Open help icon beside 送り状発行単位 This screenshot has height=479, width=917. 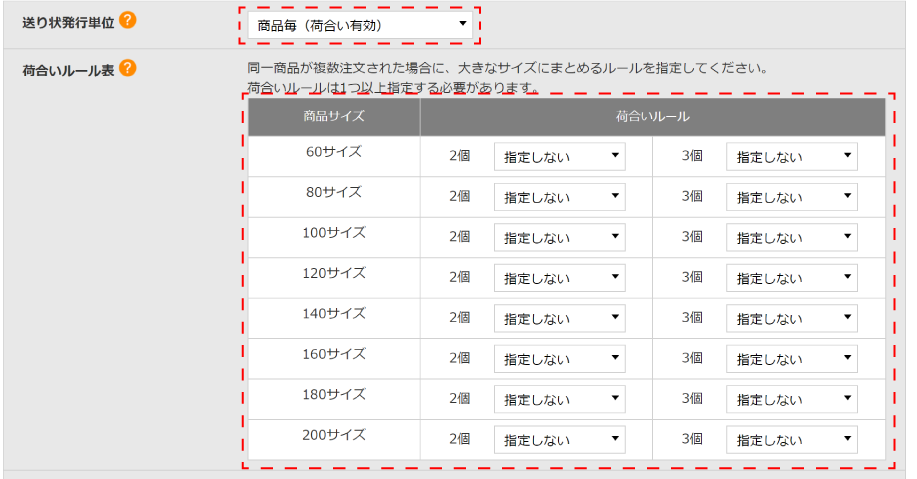click(x=127, y=20)
